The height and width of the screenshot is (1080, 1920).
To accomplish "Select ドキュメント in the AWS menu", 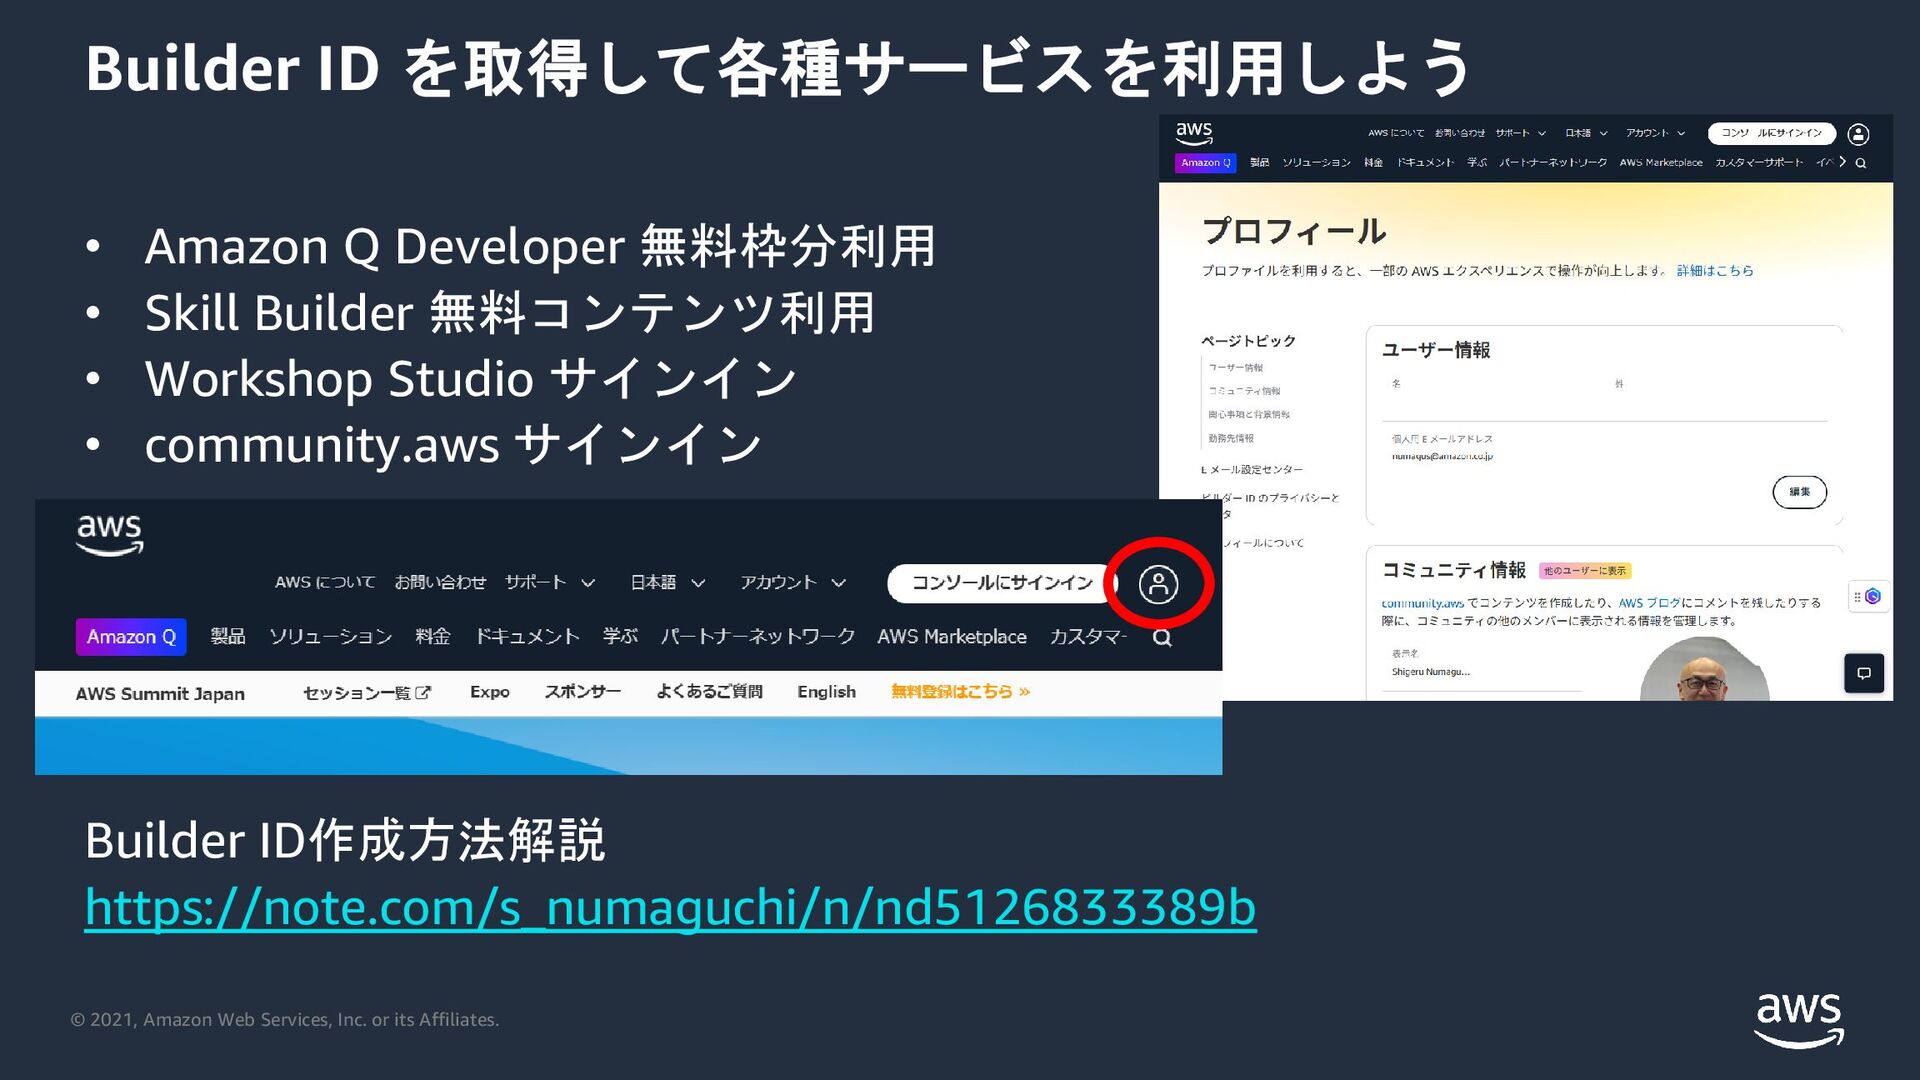I will (527, 637).
